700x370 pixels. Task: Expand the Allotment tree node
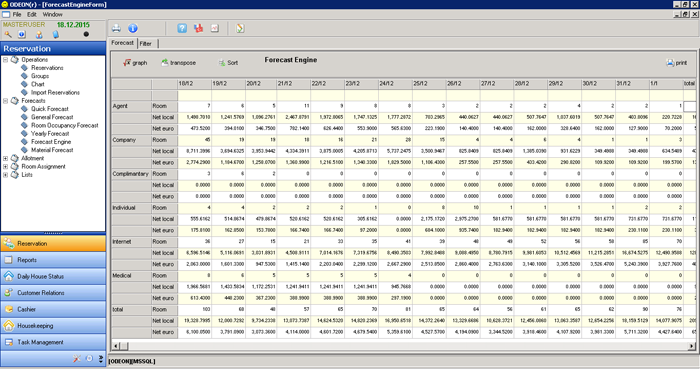coord(5,158)
